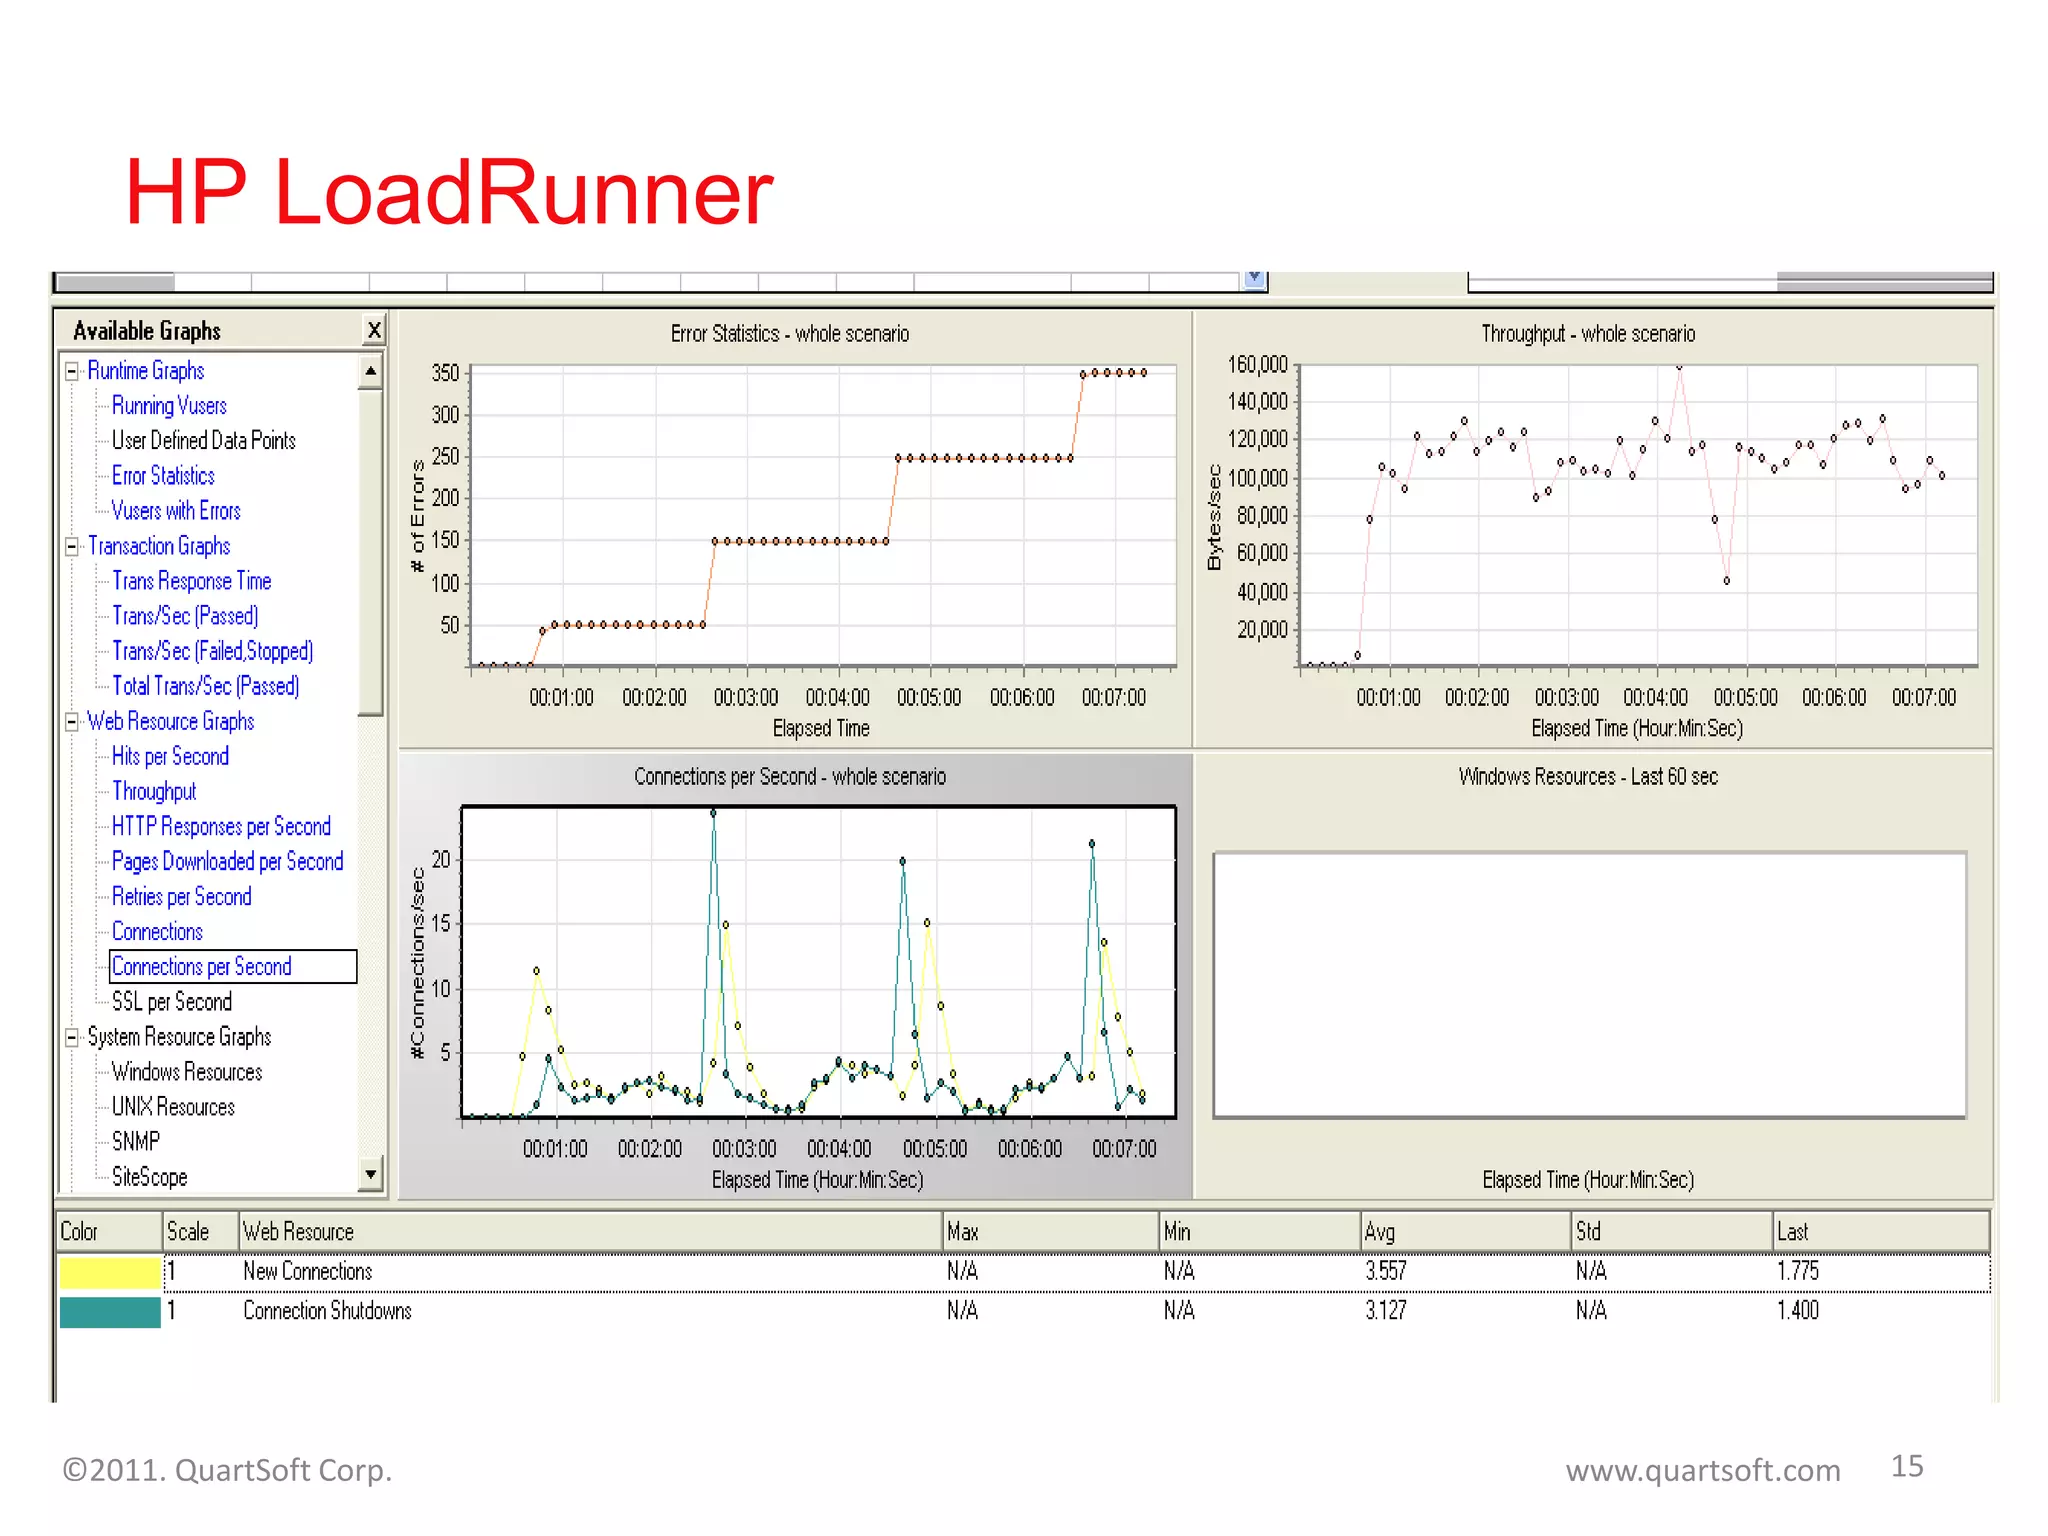Select Windows Resources in the tree

(187, 1073)
